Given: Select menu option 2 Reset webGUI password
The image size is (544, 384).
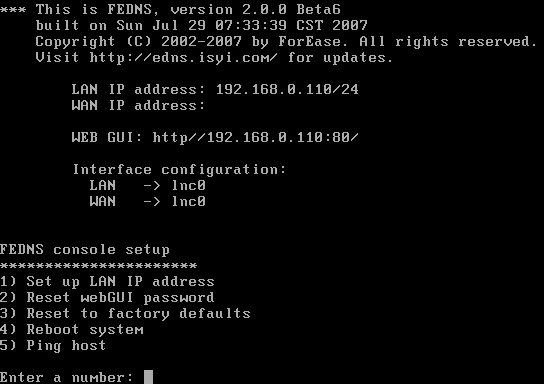Looking at the screenshot, I should pyautogui.click(x=107, y=298).
